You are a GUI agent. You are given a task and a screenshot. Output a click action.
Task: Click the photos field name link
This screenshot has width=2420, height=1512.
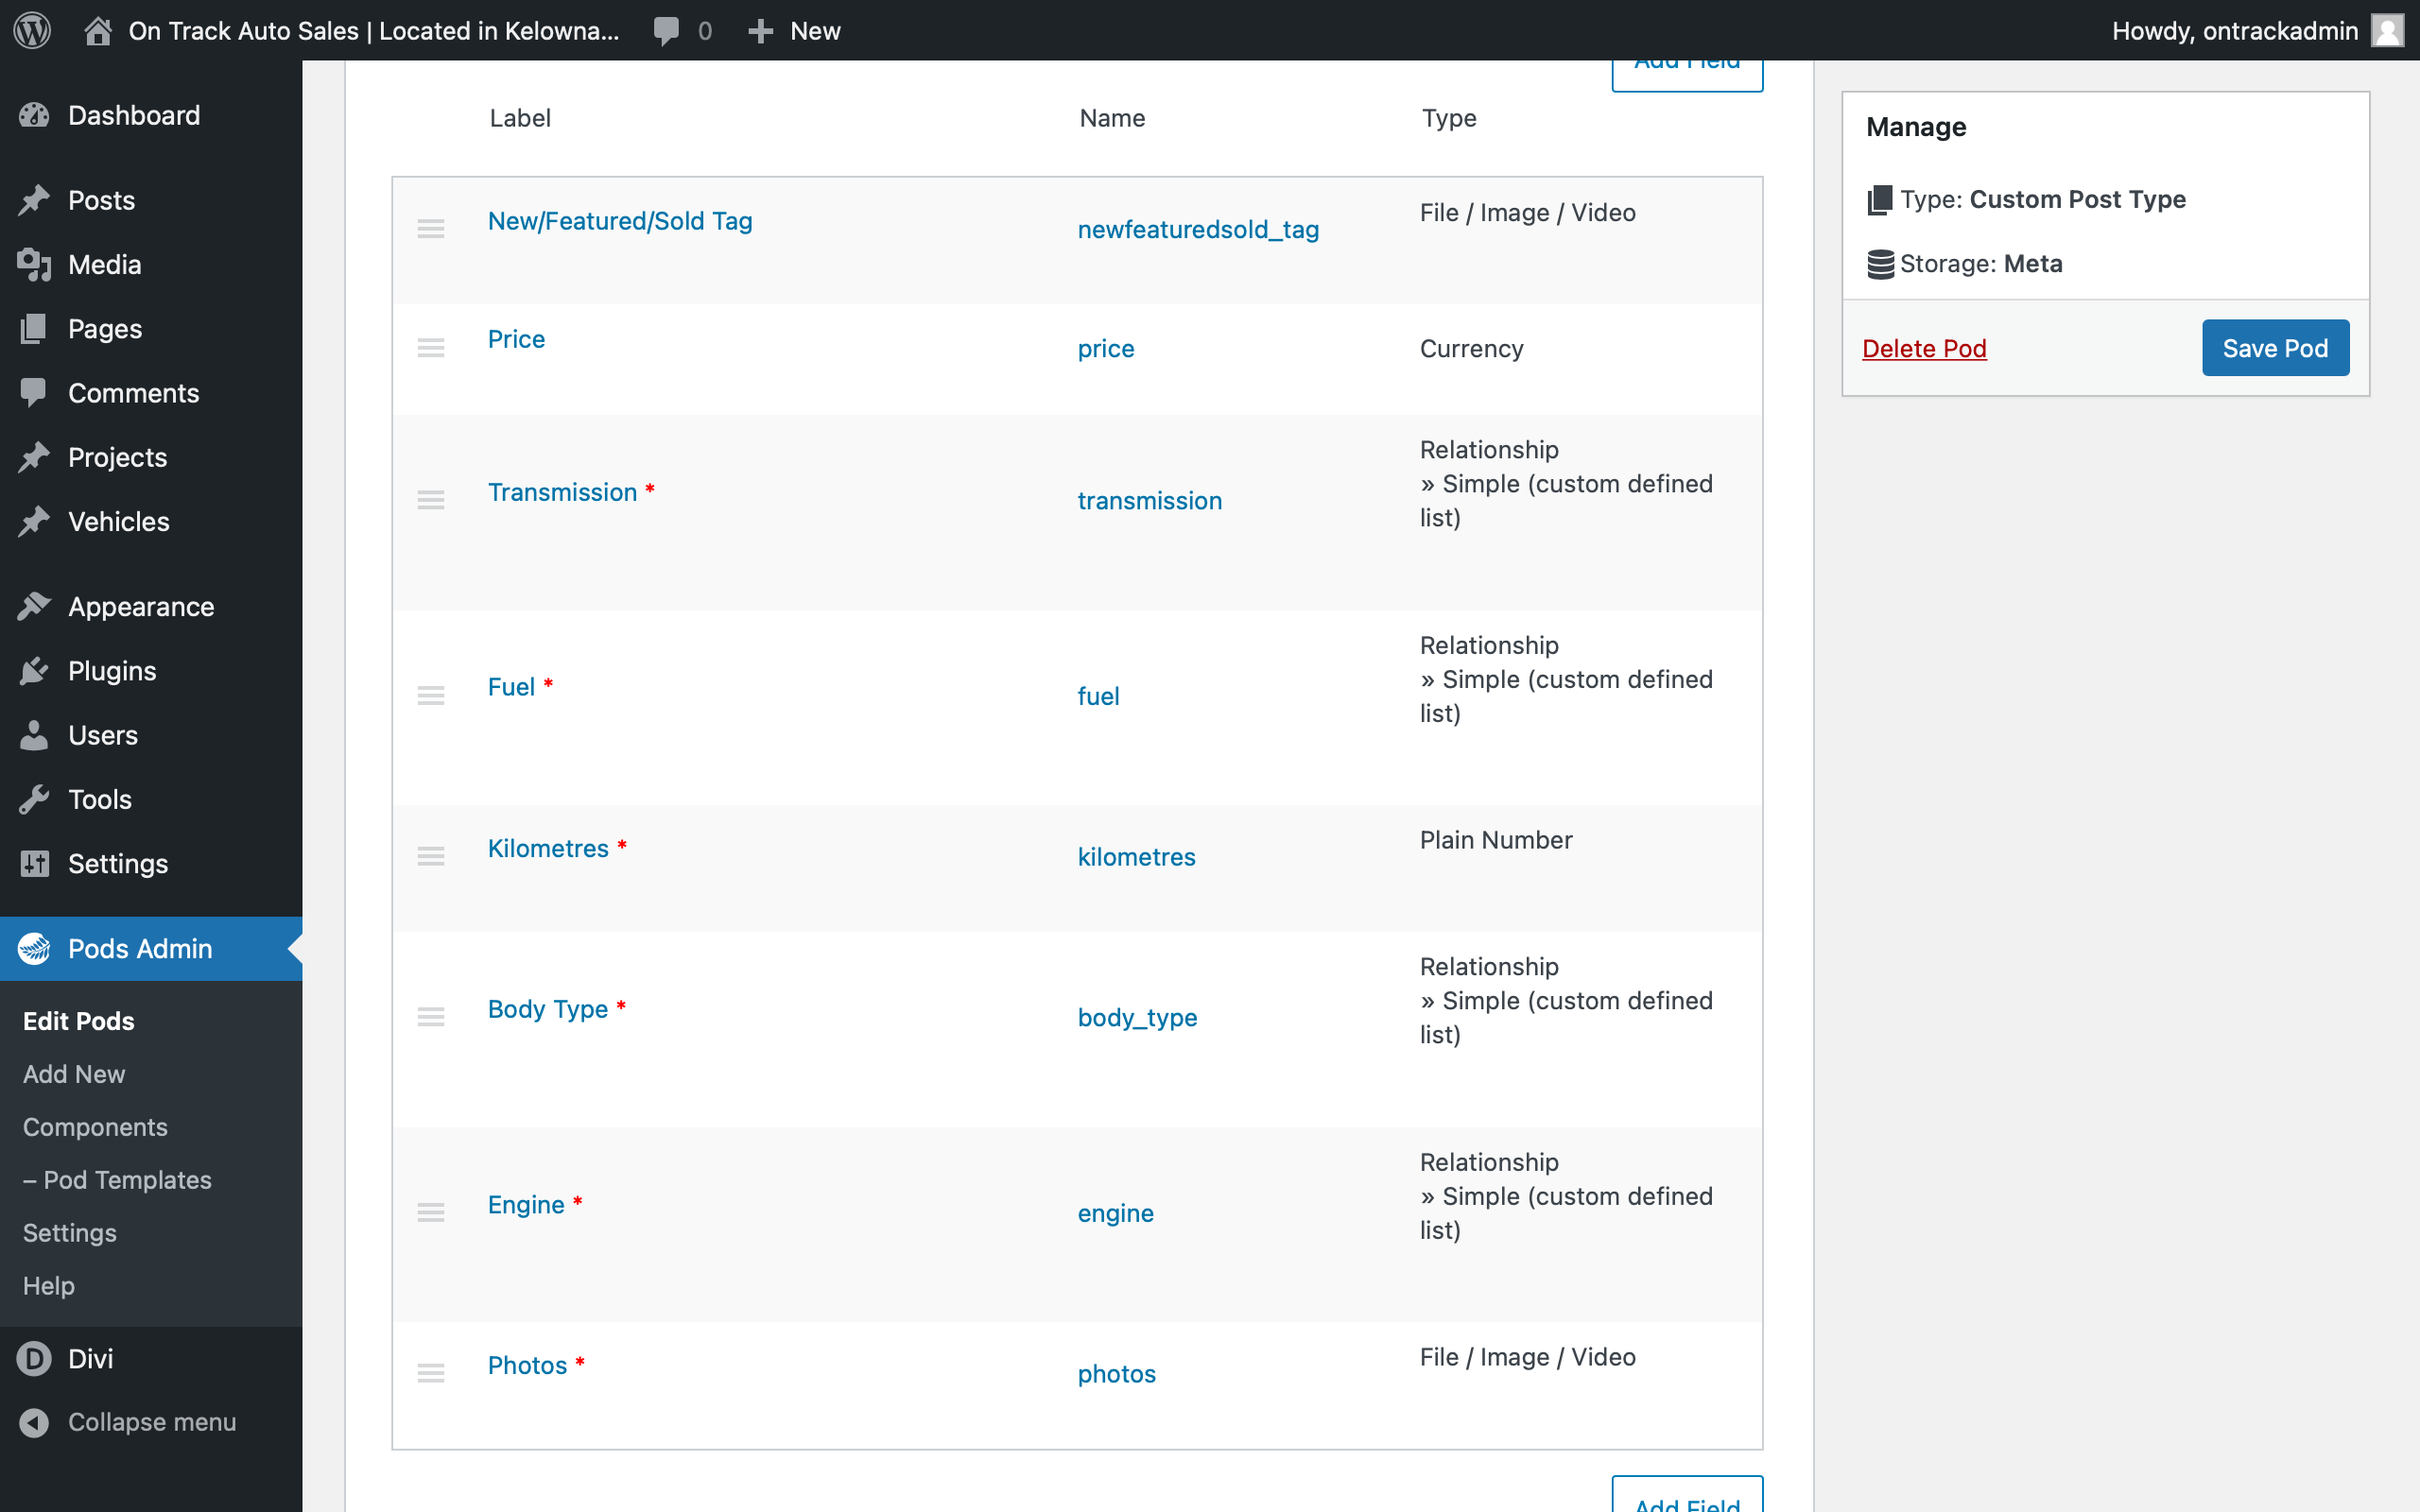coord(1116,1373)
